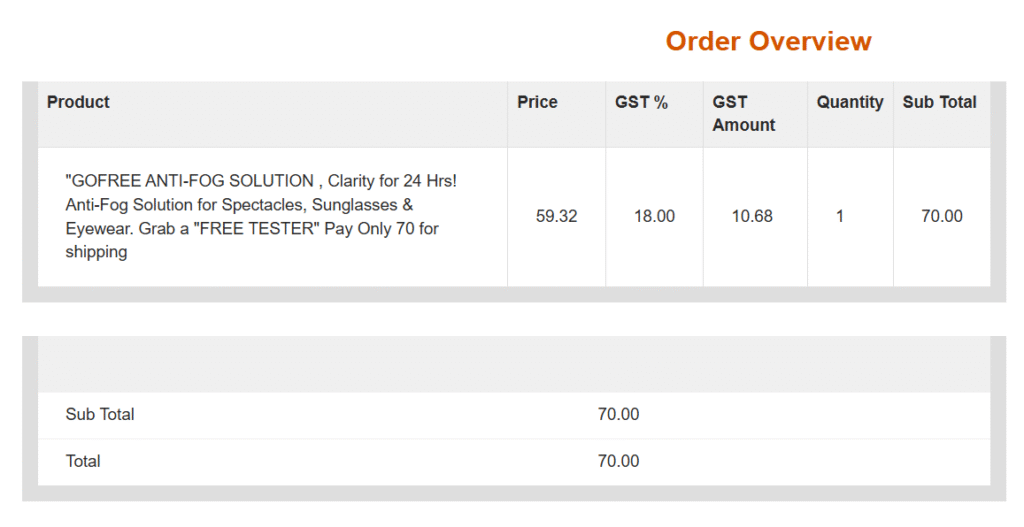Viewport: 1024px width, 527px height.
Task: Click the empty gray summary header bar
Action: (514, 364)
